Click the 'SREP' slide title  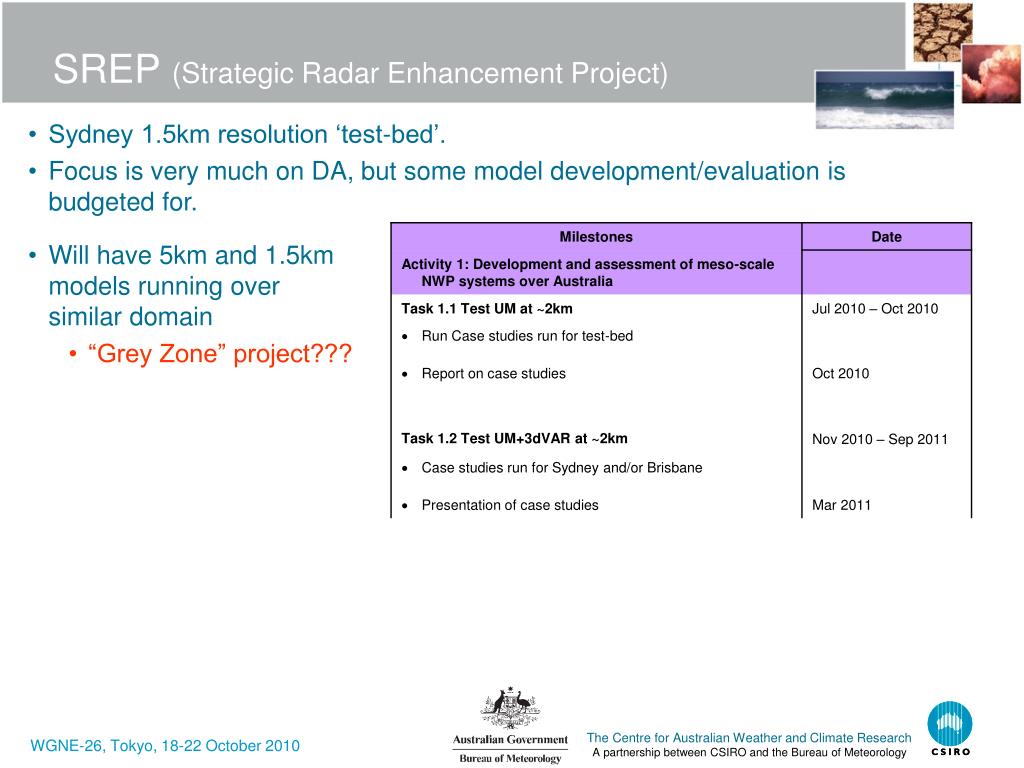point(106,69)
